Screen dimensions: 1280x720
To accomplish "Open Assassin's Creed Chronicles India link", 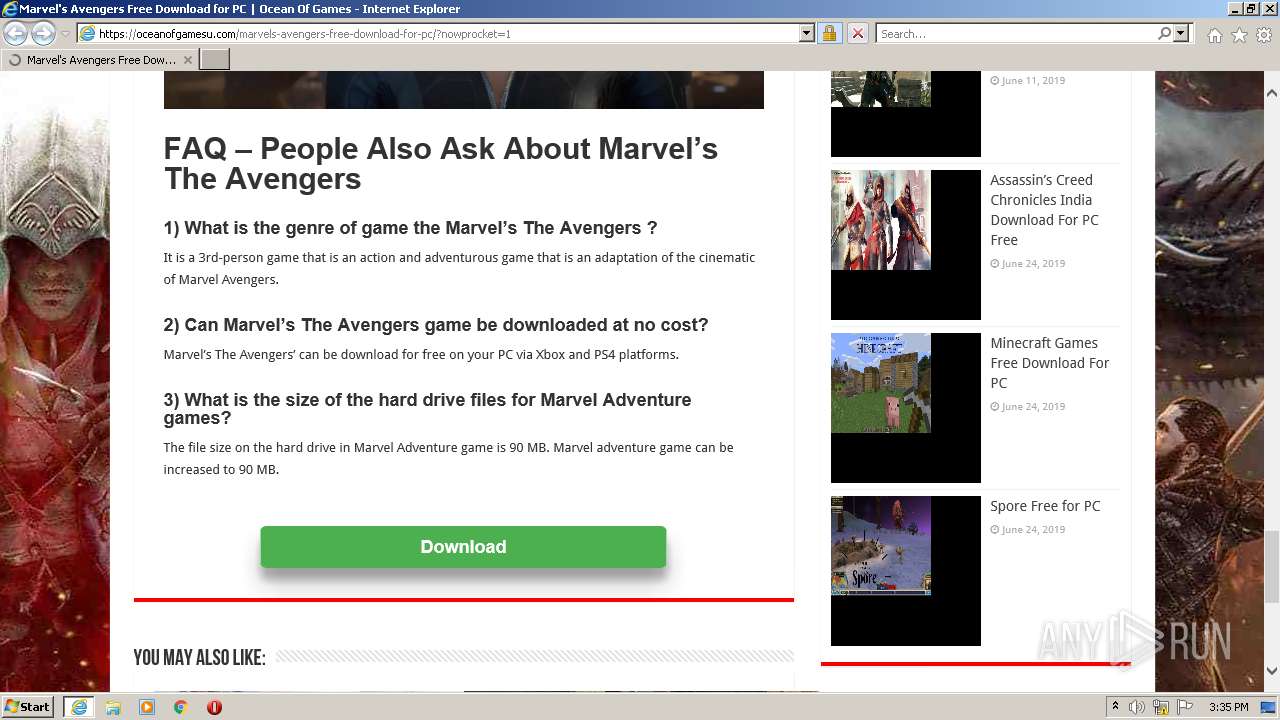I will [1044, 210].
